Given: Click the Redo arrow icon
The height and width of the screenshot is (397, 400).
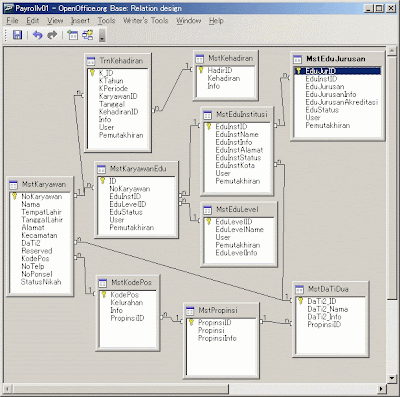Looking at the screenshot, I should click(x=52, y=35).
